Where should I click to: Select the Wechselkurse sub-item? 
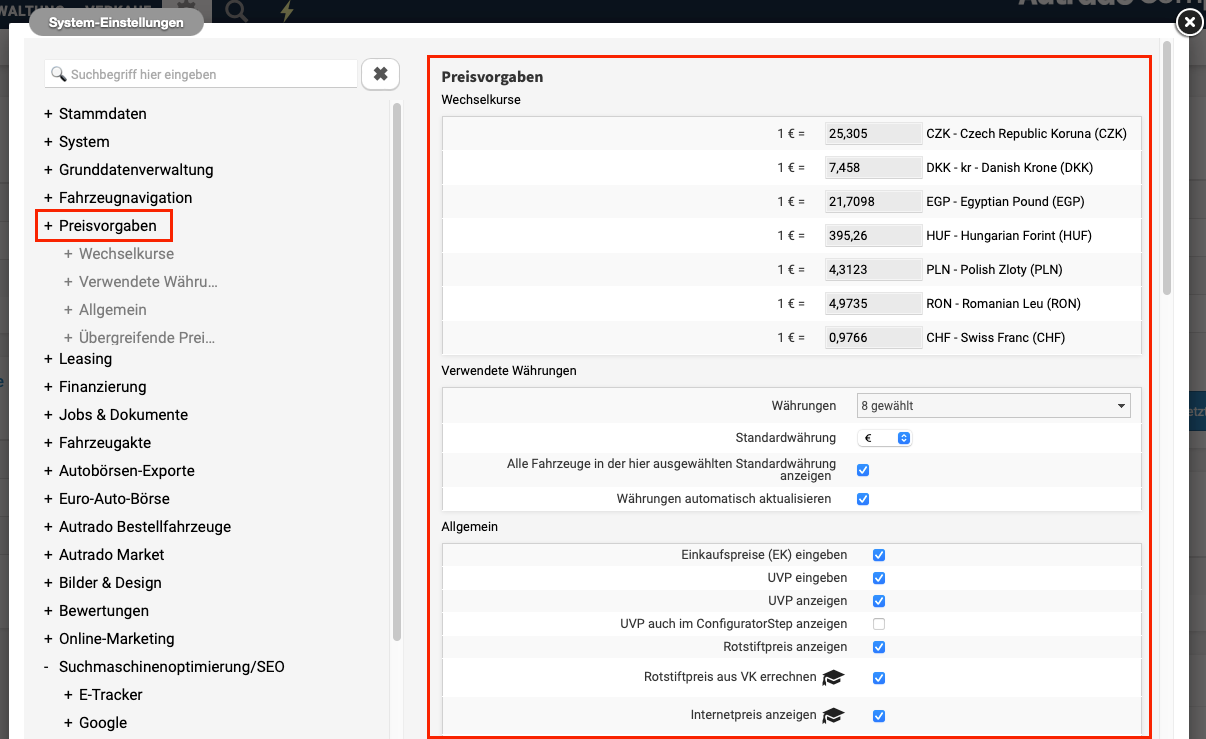click(126, 254)
